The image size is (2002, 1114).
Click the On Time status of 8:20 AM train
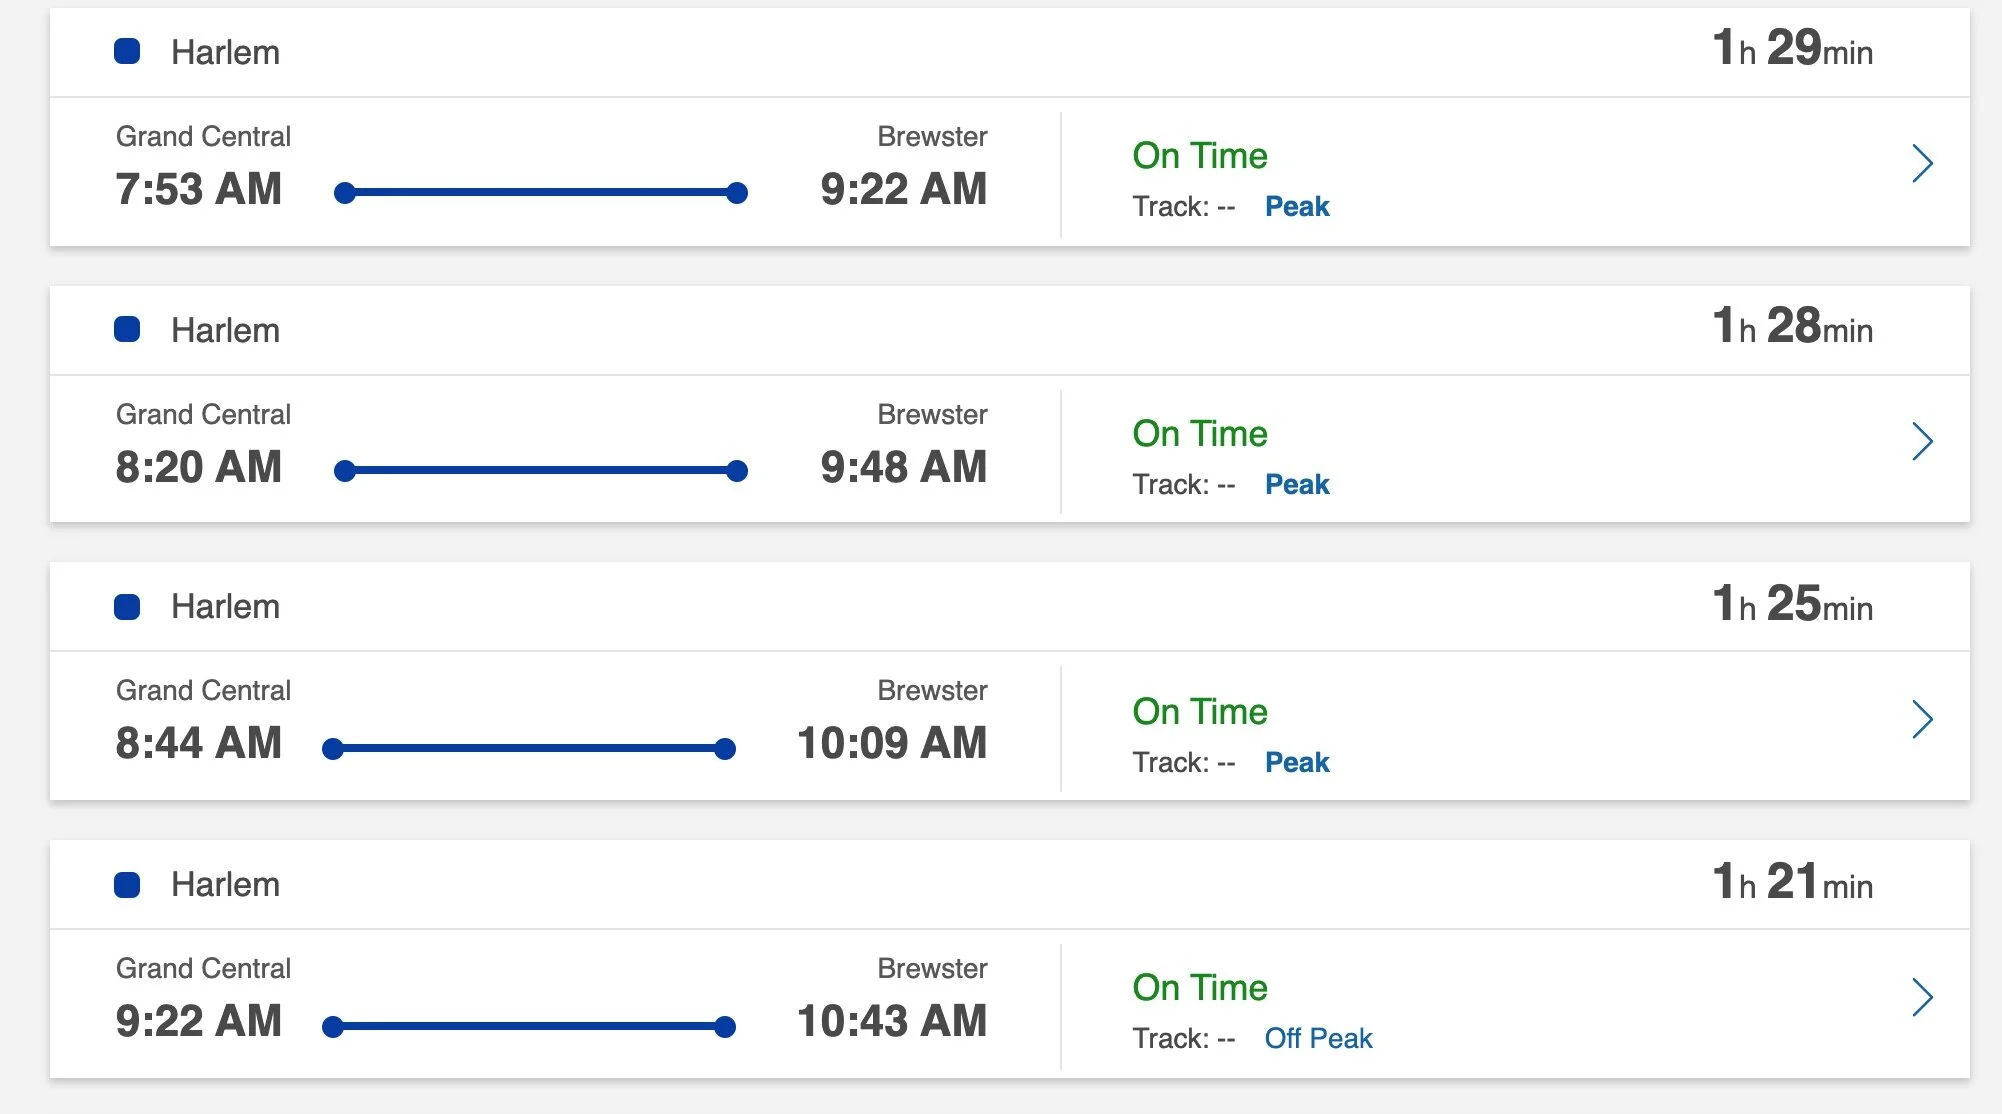click(x=1200, y=434)
